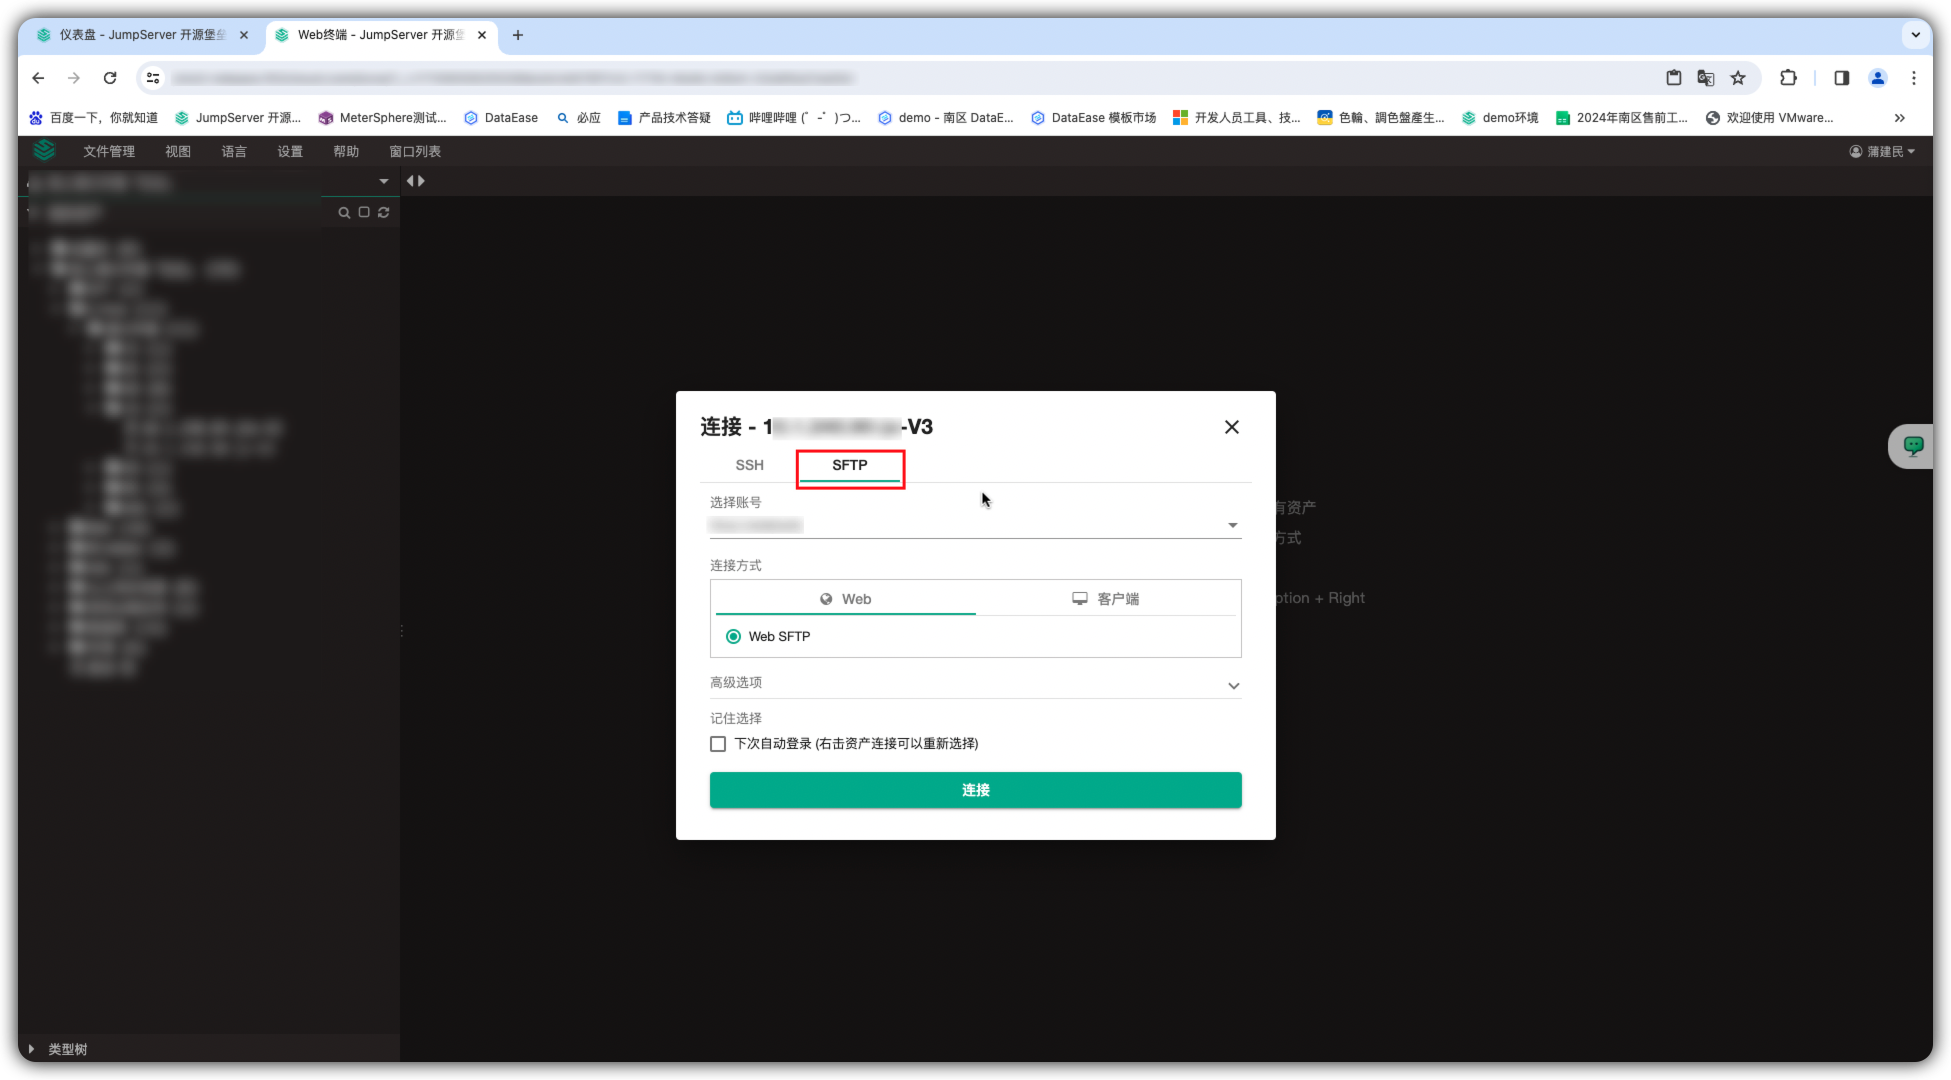1951x1080 pixels.
Task: Click the refresh icon in asset tree panel
Action: pos(383,213)
